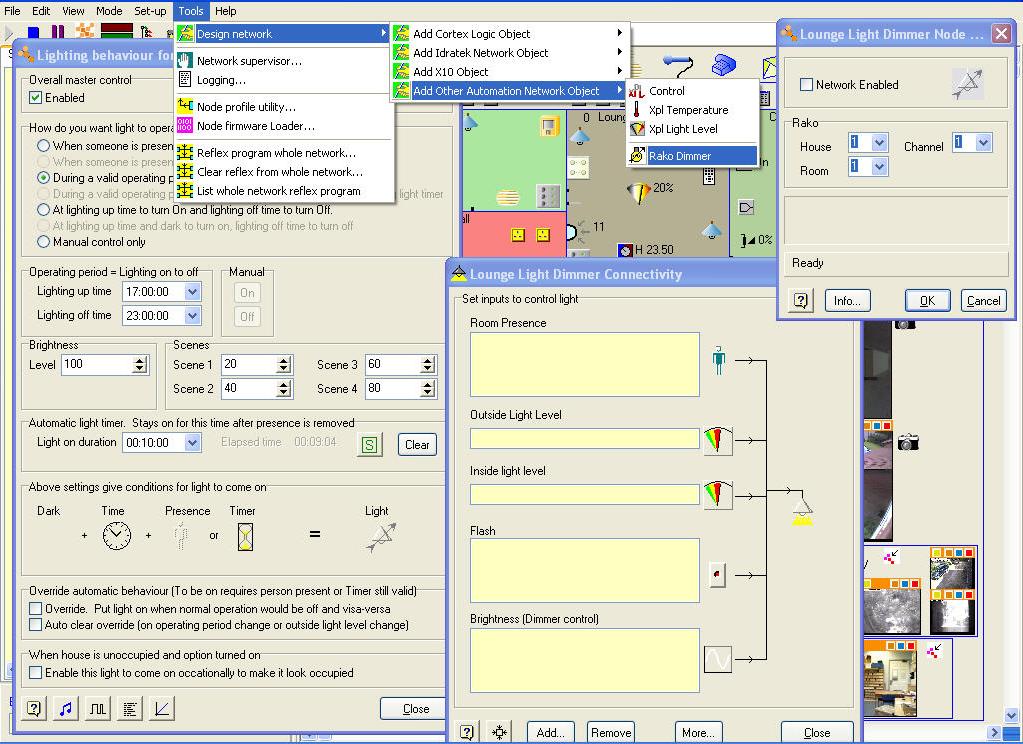The height and width of the screenshot is (744, 1023).
Task: Click the pulse waveform icon at bottom left
Action: pyautogui.click(x=97, y=708)
